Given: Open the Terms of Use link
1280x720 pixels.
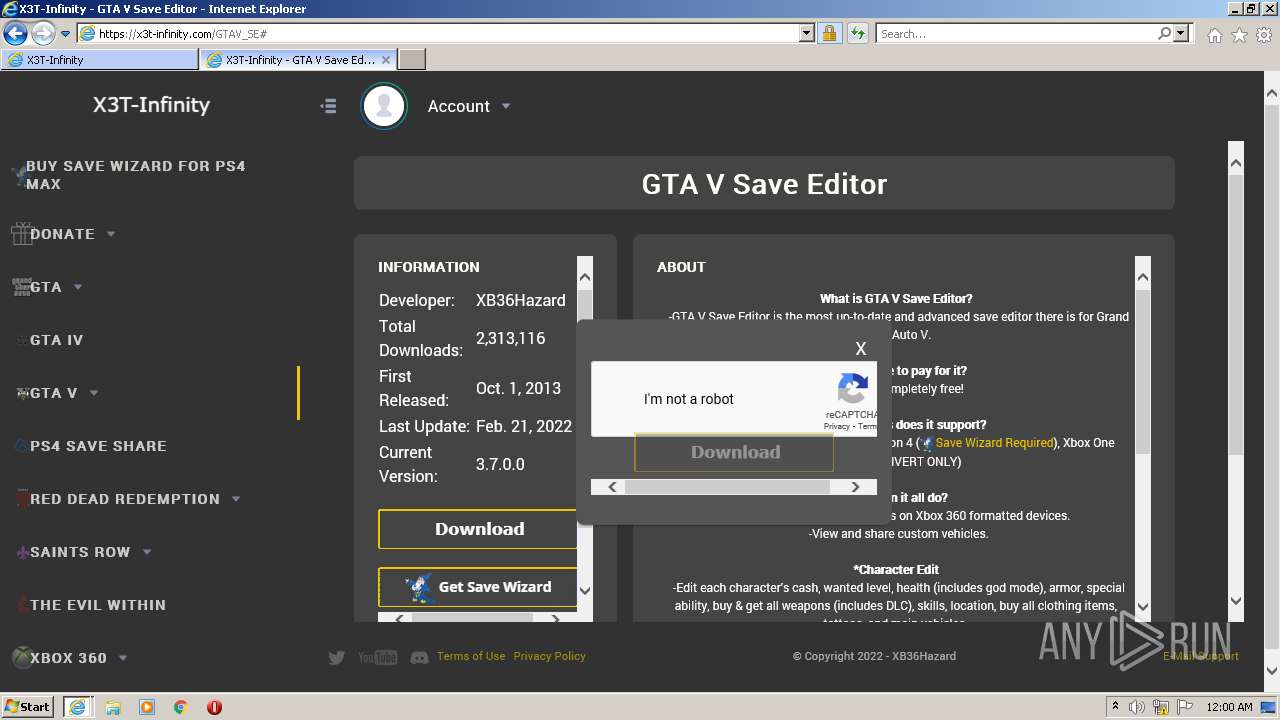Looking at the screenshot, I should click(471, 656).
